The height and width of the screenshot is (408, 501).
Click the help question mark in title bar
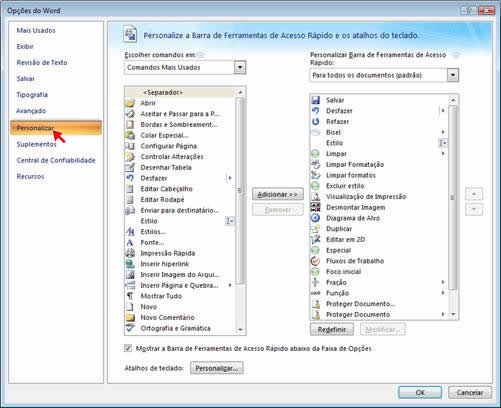pos(468,11)
